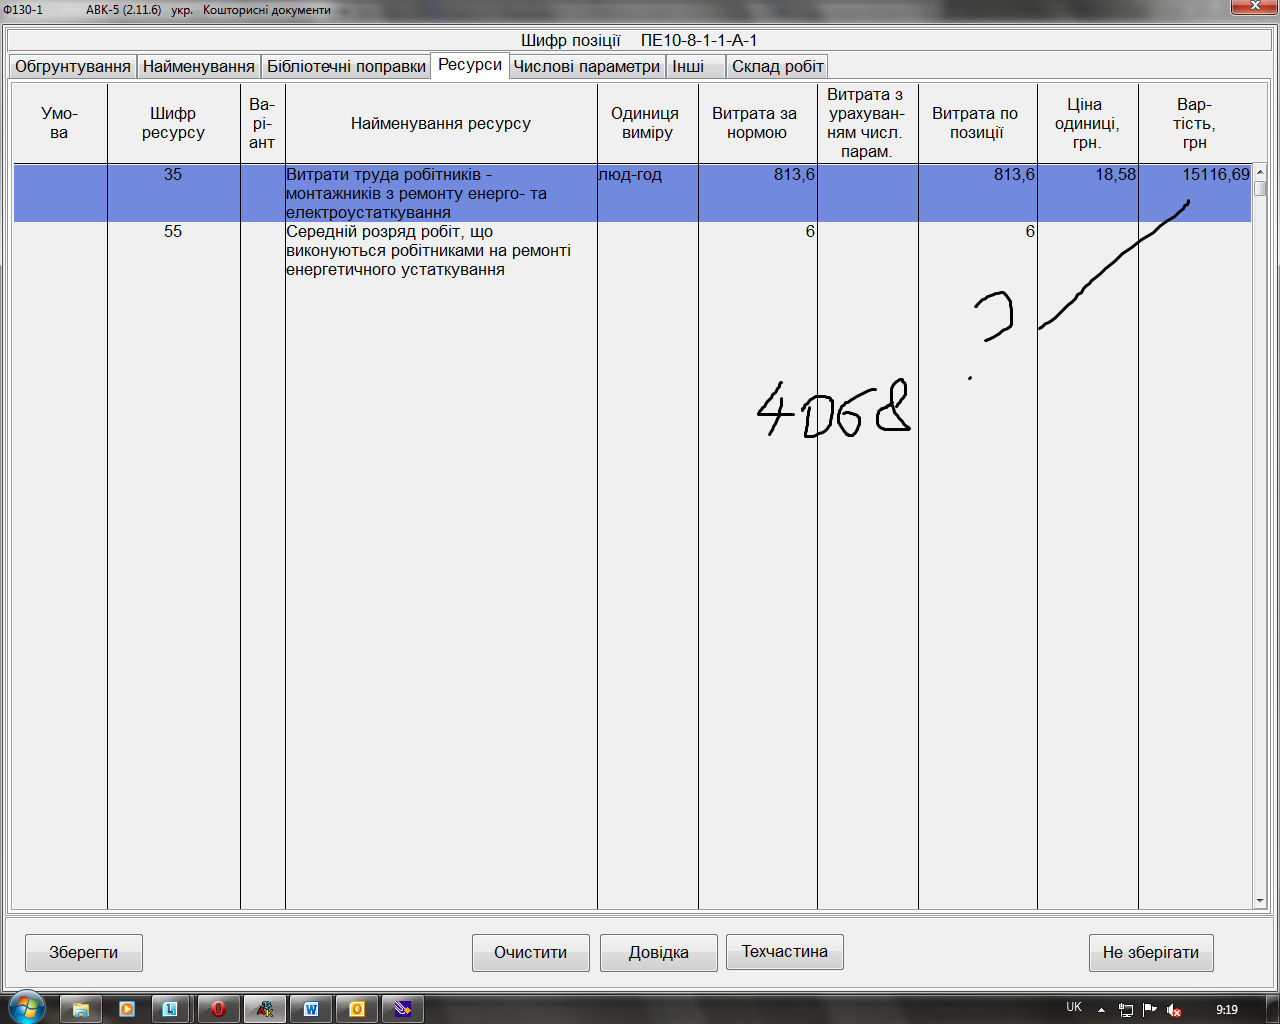Open the Action Center flag icon
This screenshot has width=1280, height=1024.
(1150, 1010)
